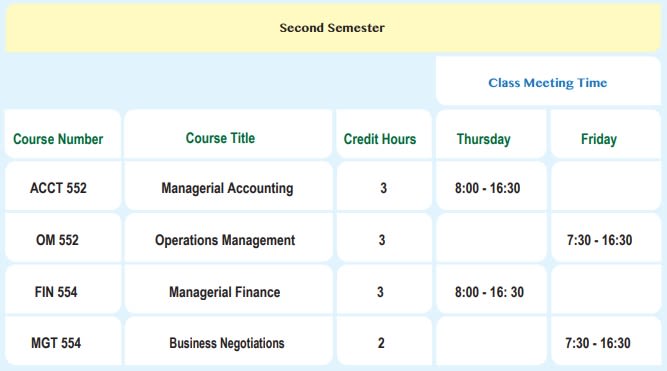667x371 pixels.
Task: Click the Credit Hours column header
Action: tap(384, 134)
